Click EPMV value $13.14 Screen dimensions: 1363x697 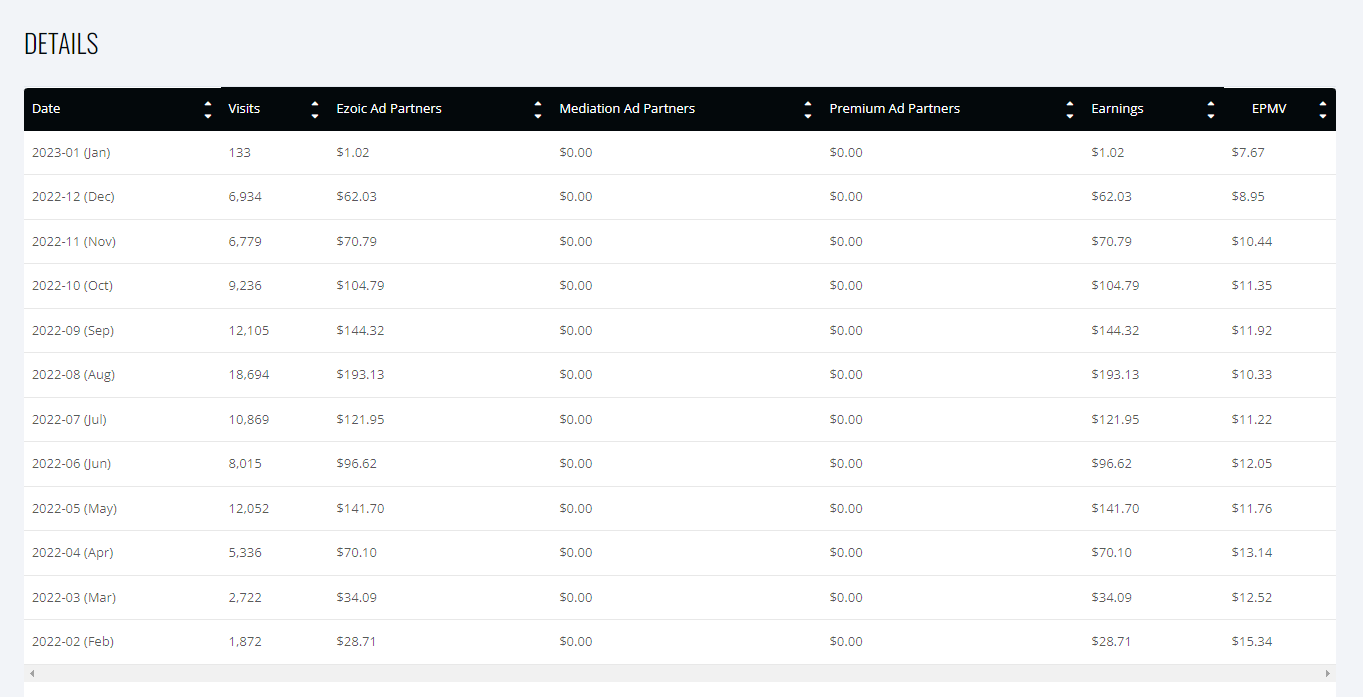click(x=1252, y=553)
